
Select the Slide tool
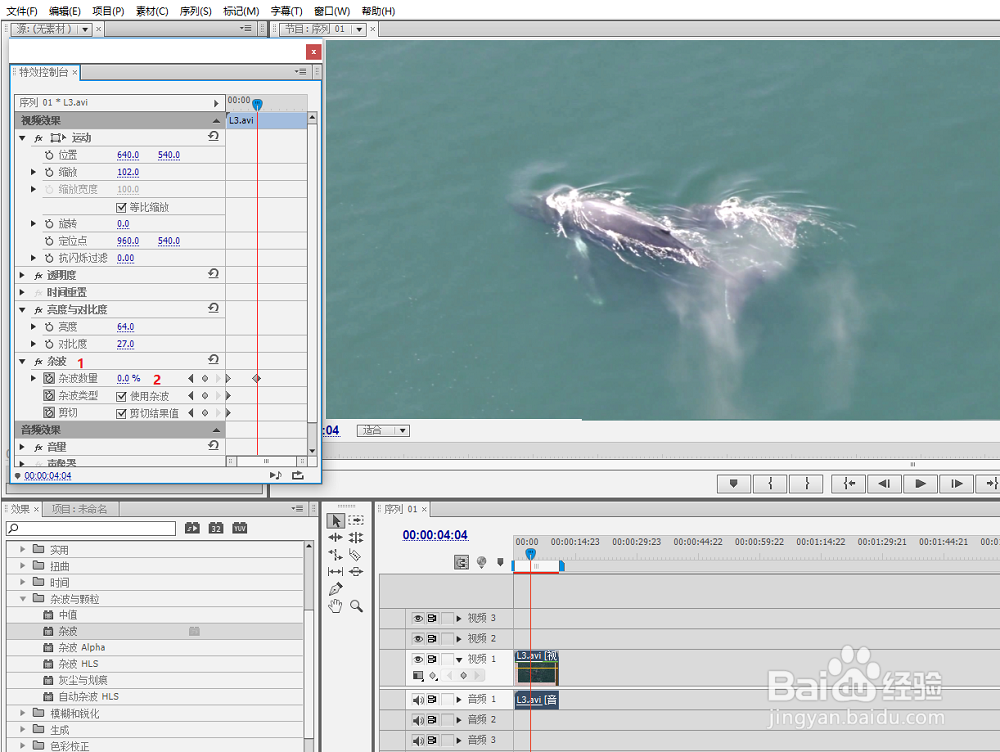[x=356, y=571]
